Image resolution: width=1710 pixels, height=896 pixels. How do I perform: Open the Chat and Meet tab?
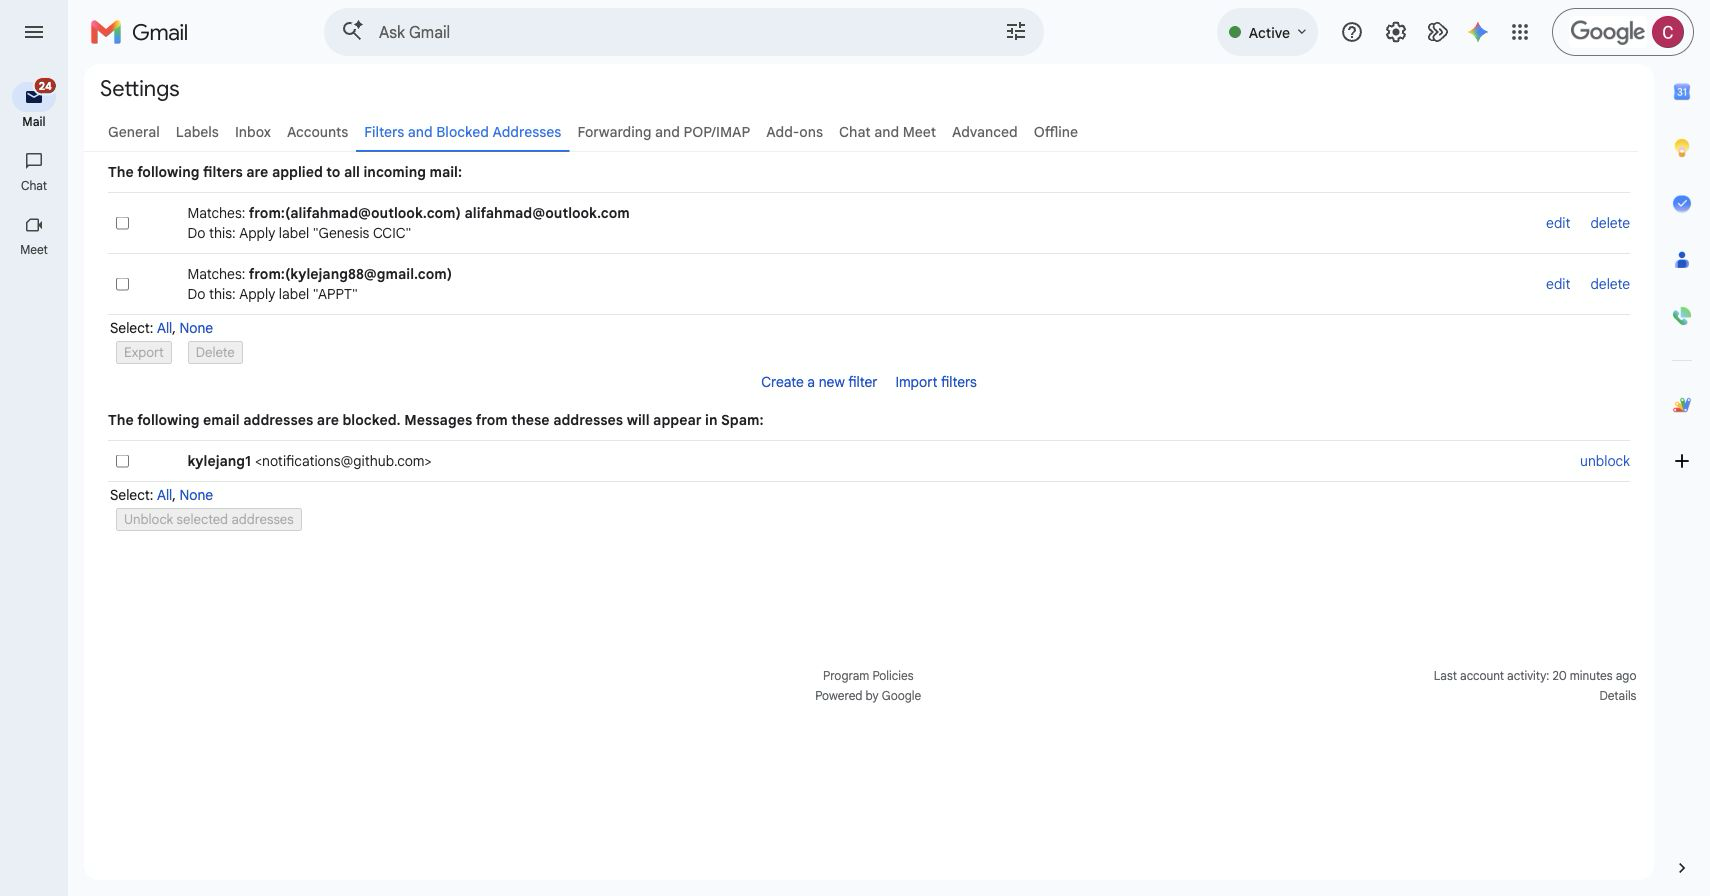coord(887,132)
